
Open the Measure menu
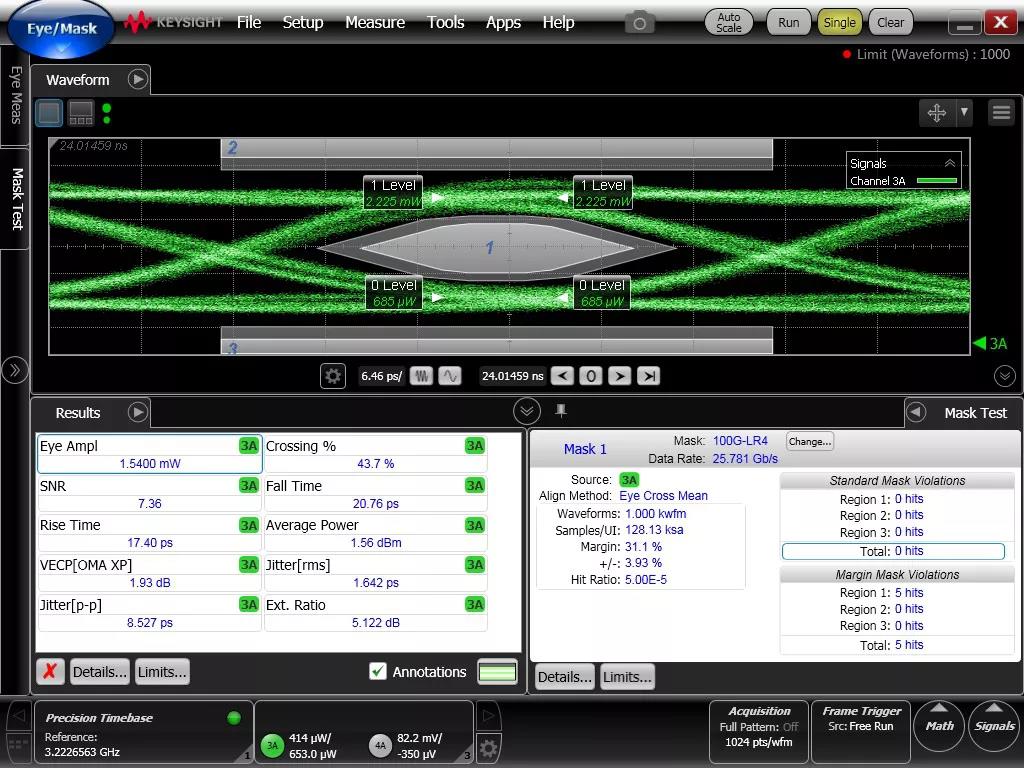tap(375, 22)
